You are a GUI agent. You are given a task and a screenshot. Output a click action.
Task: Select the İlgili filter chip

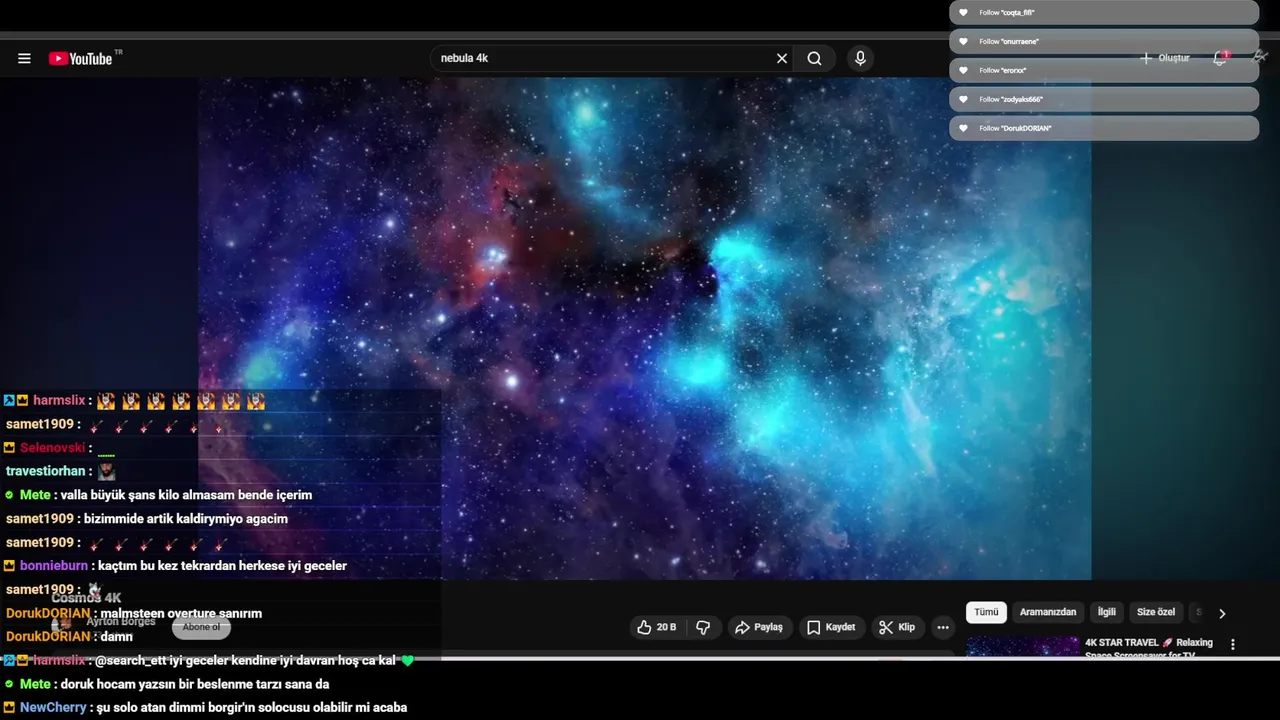click(x=1106, y=612)
